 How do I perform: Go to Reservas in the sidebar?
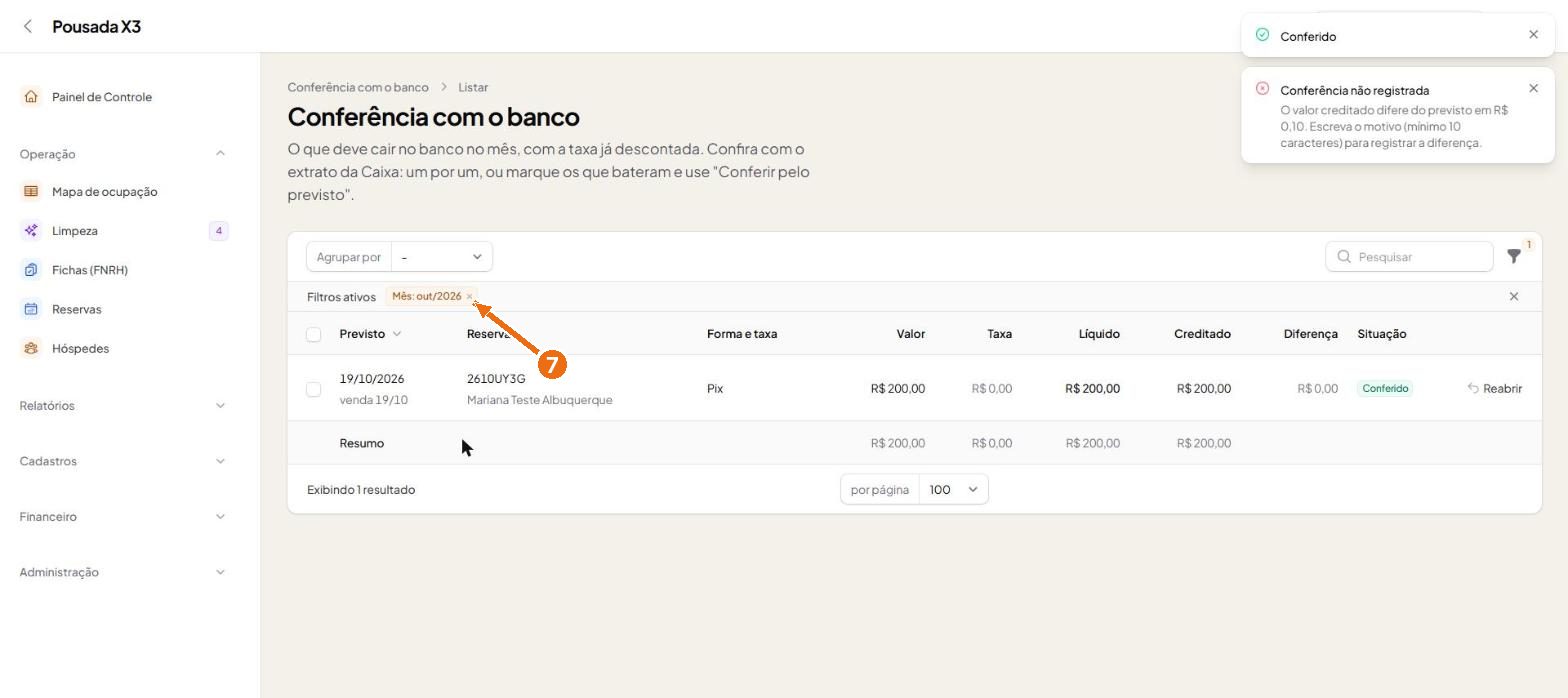point(76,309)
